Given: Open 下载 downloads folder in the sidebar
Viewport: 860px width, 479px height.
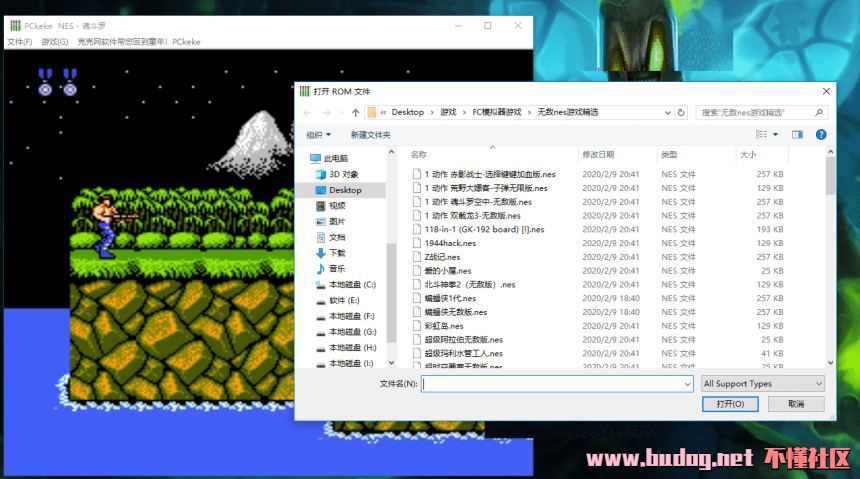Looking at the screenshot, I should point(337,253).
